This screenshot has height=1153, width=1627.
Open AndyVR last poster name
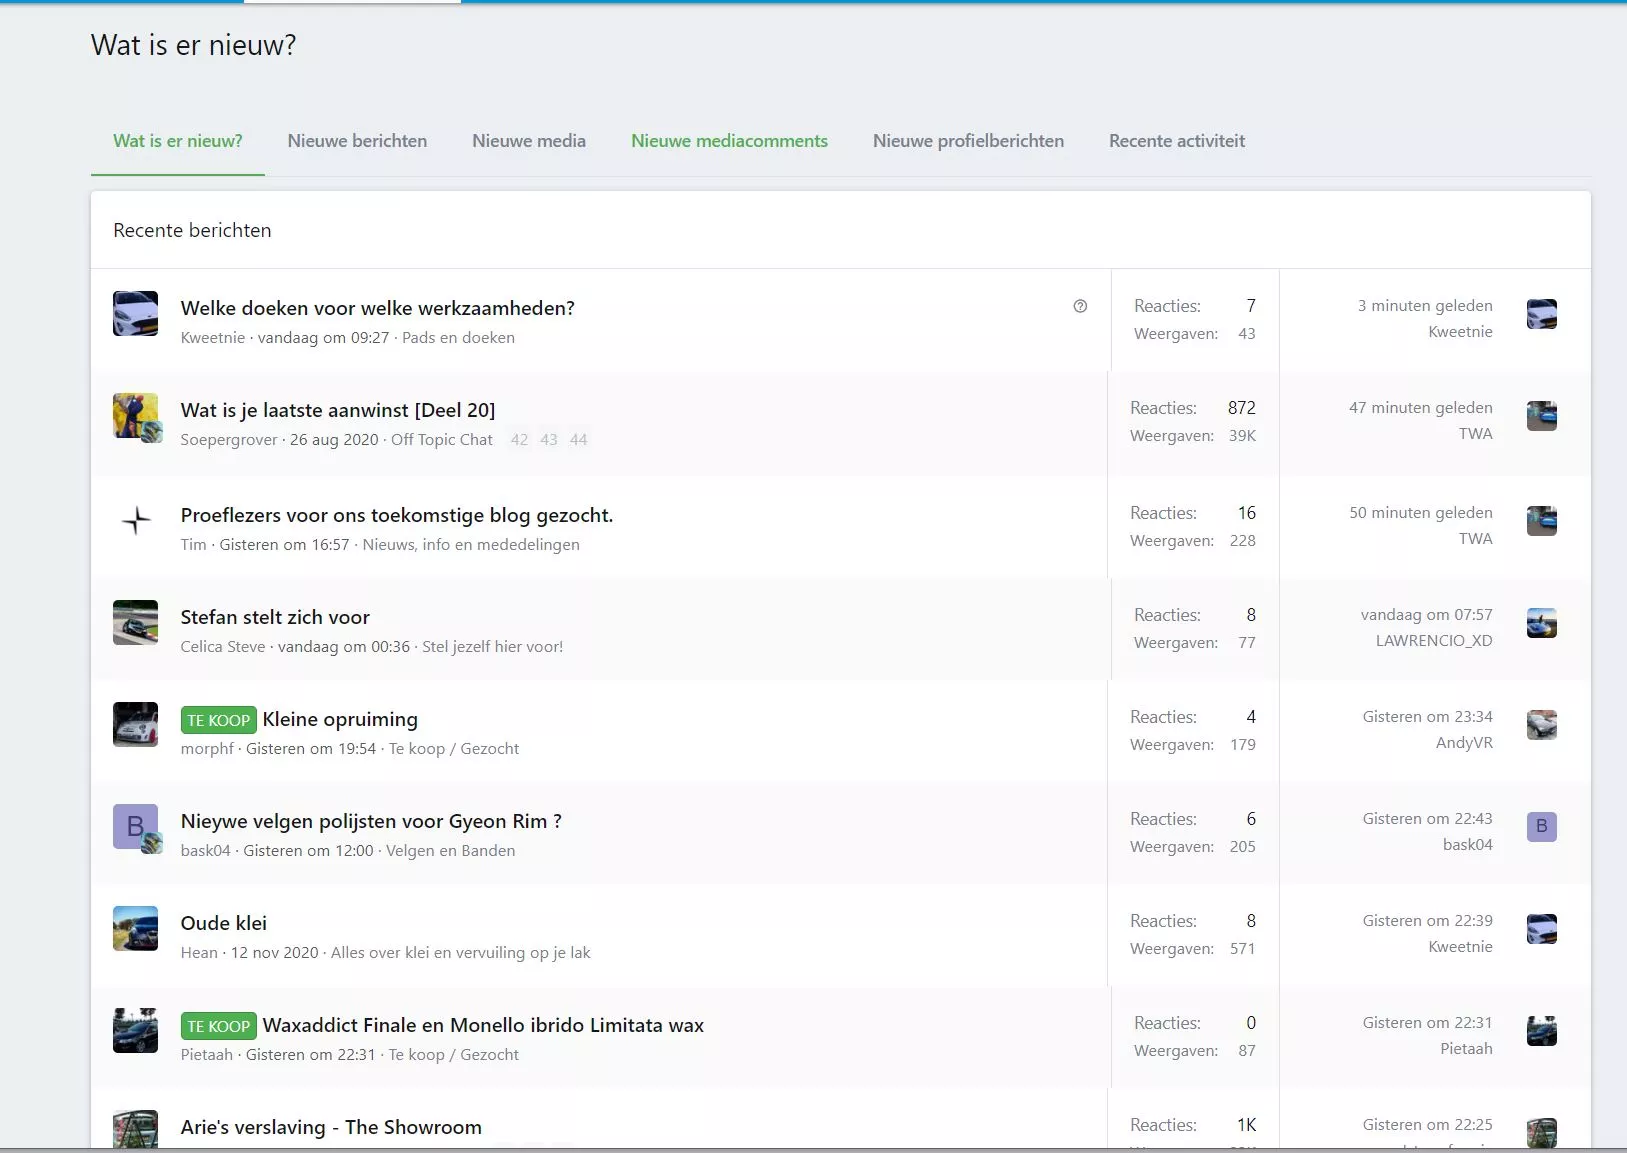click(x=1464, y=743)
